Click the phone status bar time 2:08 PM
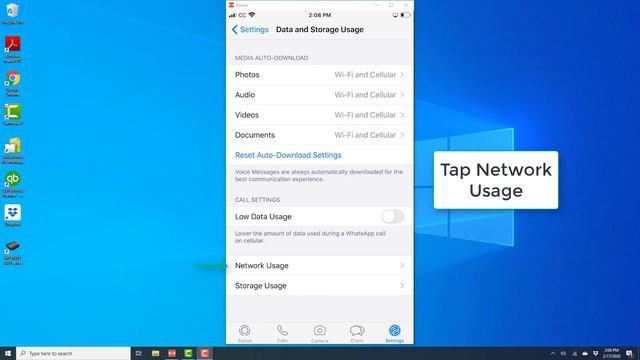 coord(320,15)
